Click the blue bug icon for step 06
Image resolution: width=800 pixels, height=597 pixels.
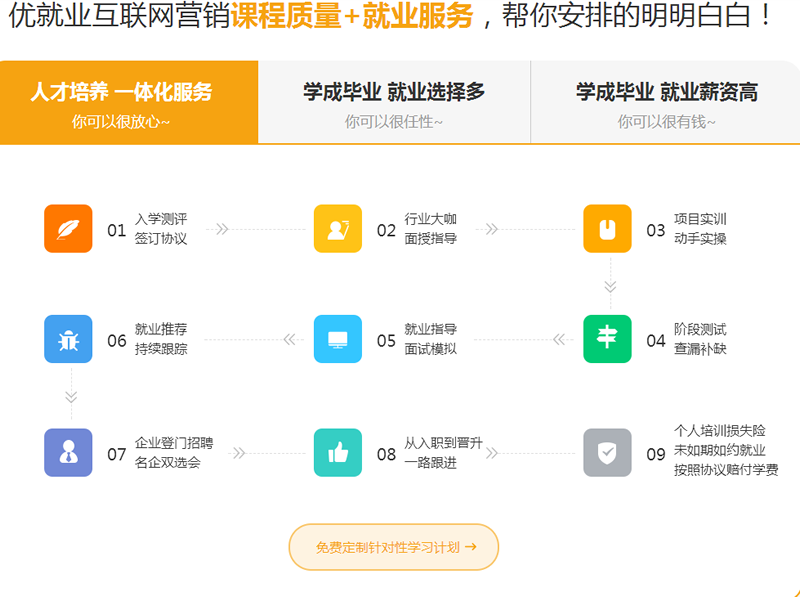[68, 339]
